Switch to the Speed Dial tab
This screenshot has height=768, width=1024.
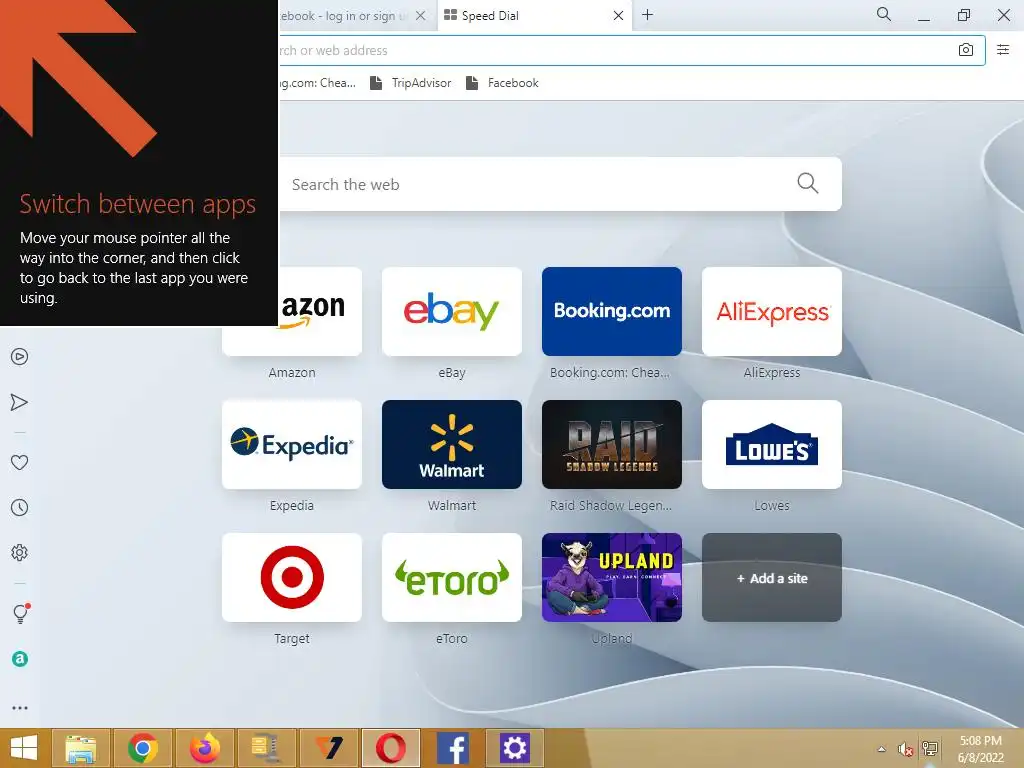[534, 16]
